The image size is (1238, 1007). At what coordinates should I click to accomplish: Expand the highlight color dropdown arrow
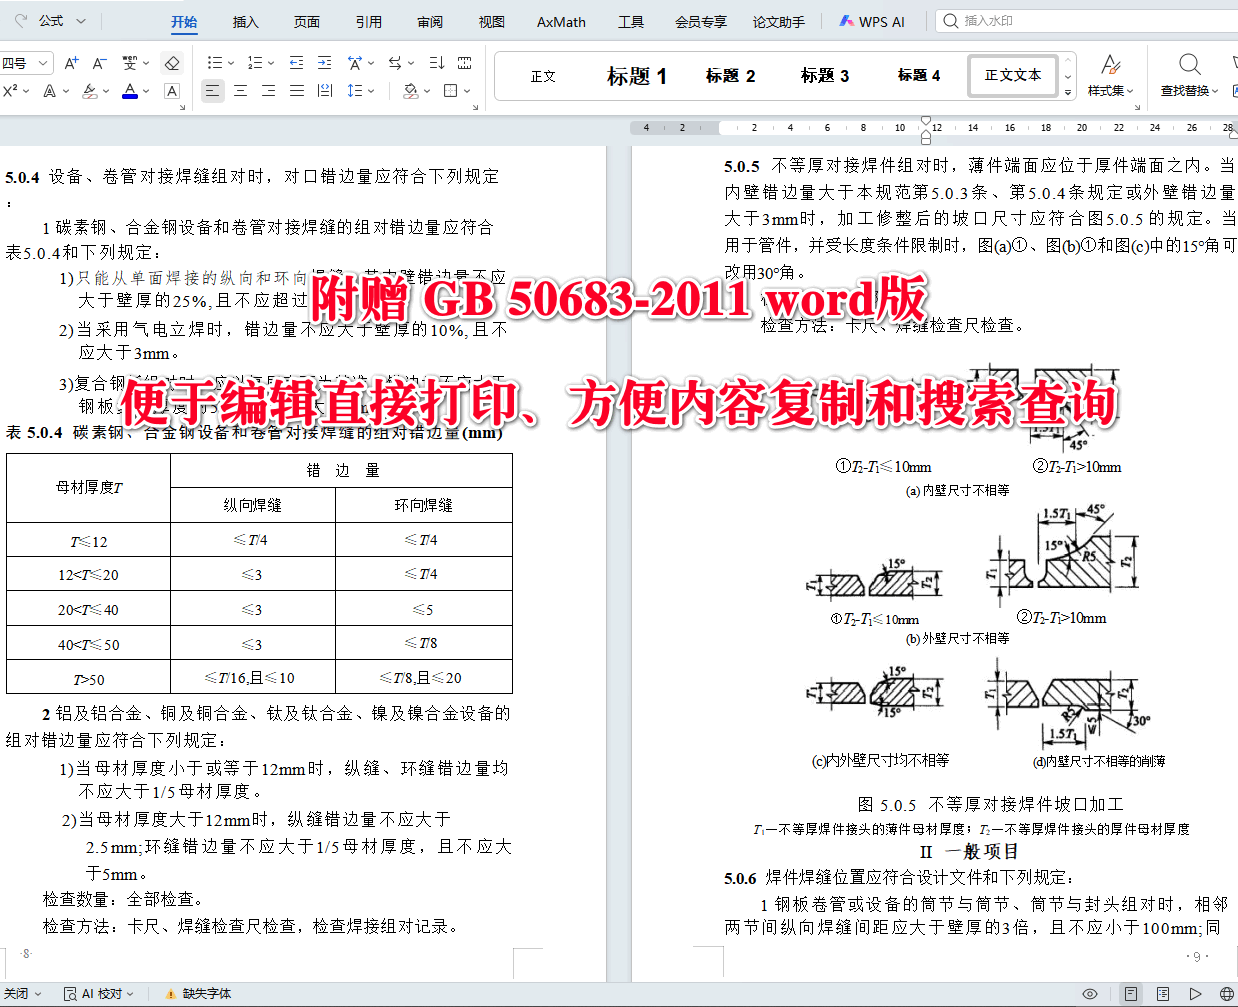pyautogui.click(x=105, y=91)
